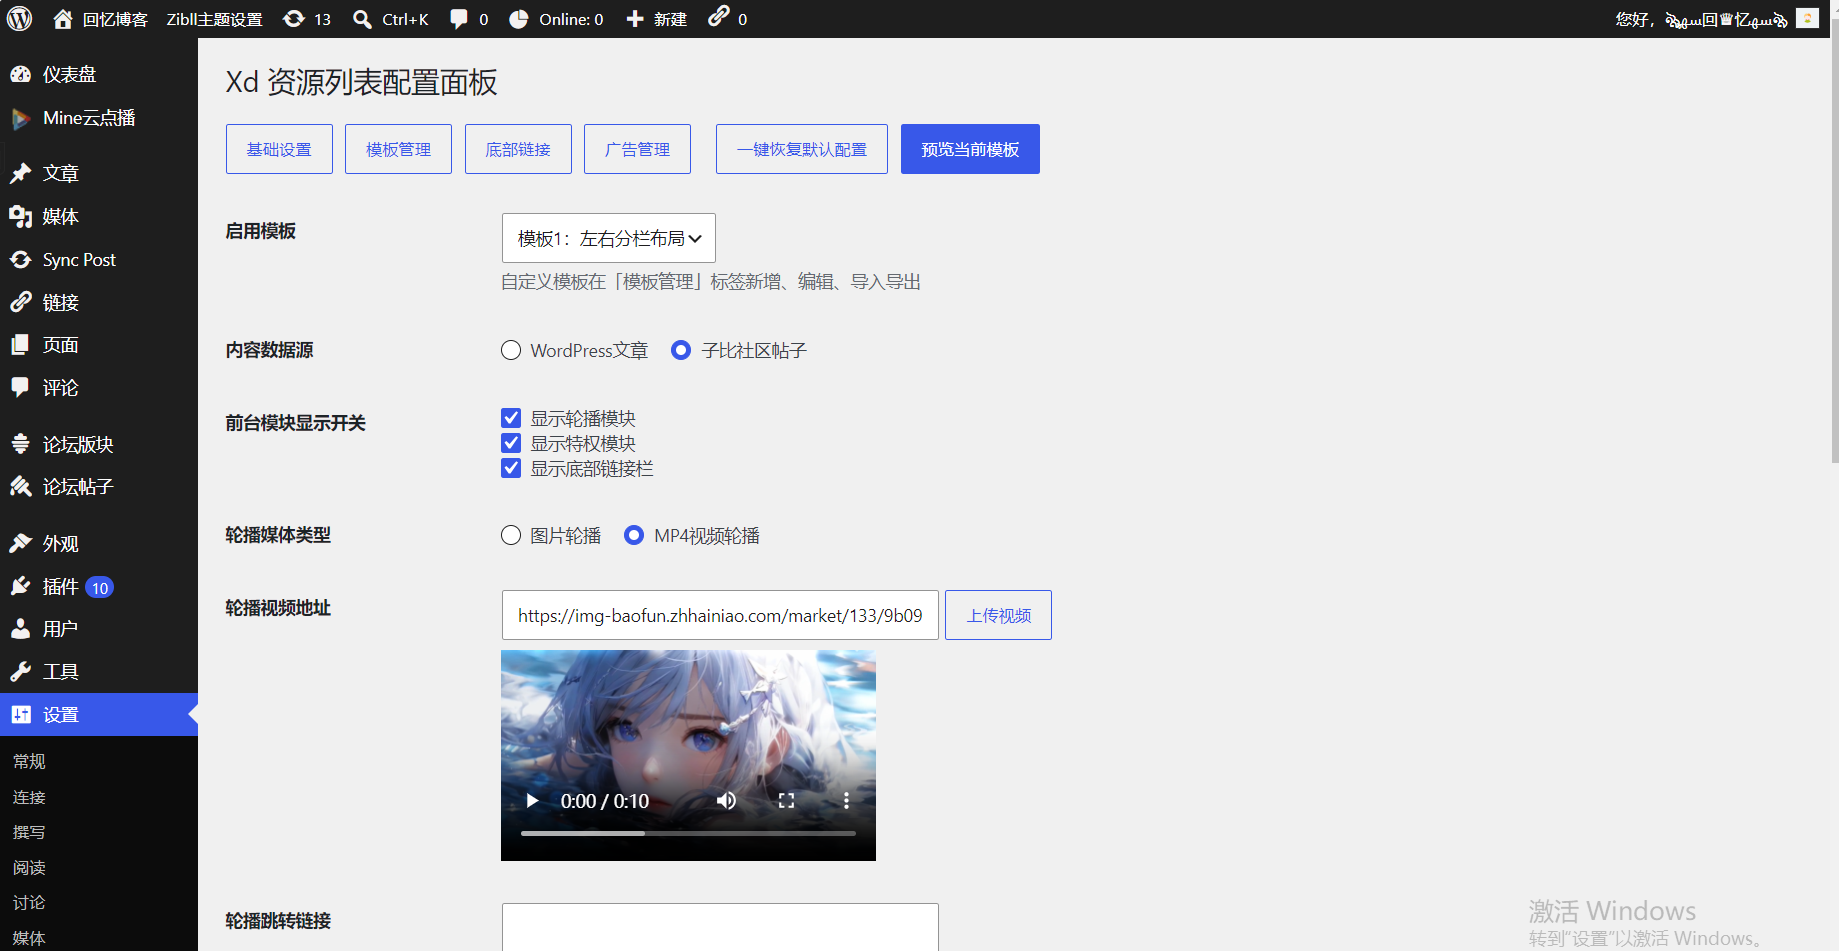
Task: Open 评论 comment icon in sidebar
Action: pos(20,387)
